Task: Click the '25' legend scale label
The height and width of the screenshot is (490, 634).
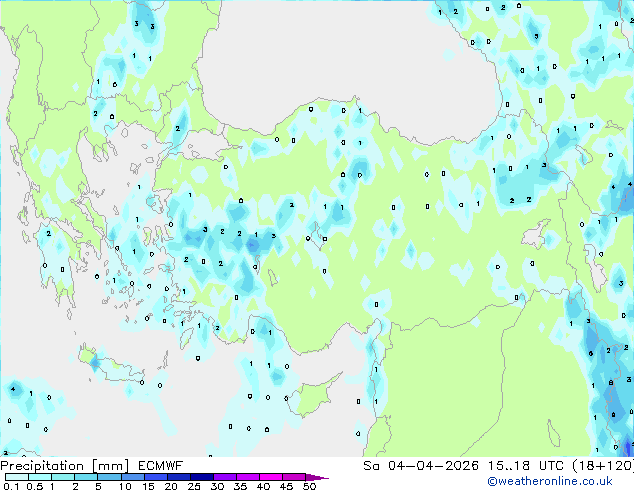Action: tap(194, 486)
